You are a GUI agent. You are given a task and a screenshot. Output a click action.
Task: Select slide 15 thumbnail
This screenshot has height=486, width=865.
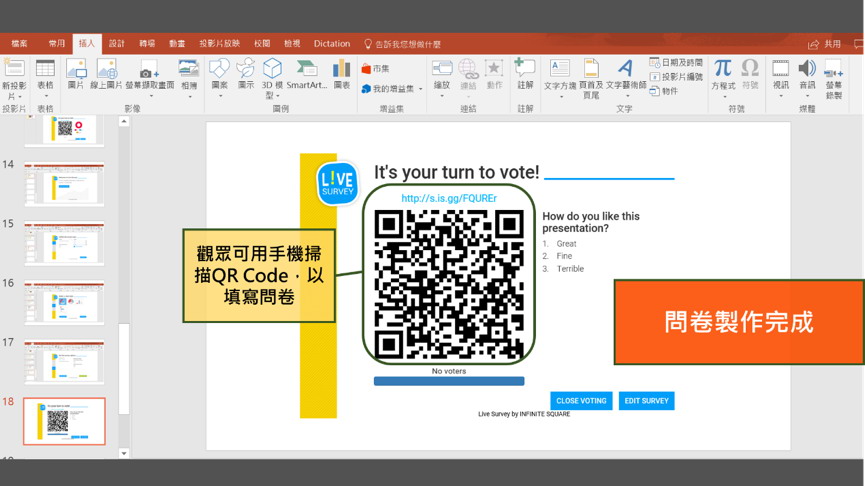coord(64,243)
